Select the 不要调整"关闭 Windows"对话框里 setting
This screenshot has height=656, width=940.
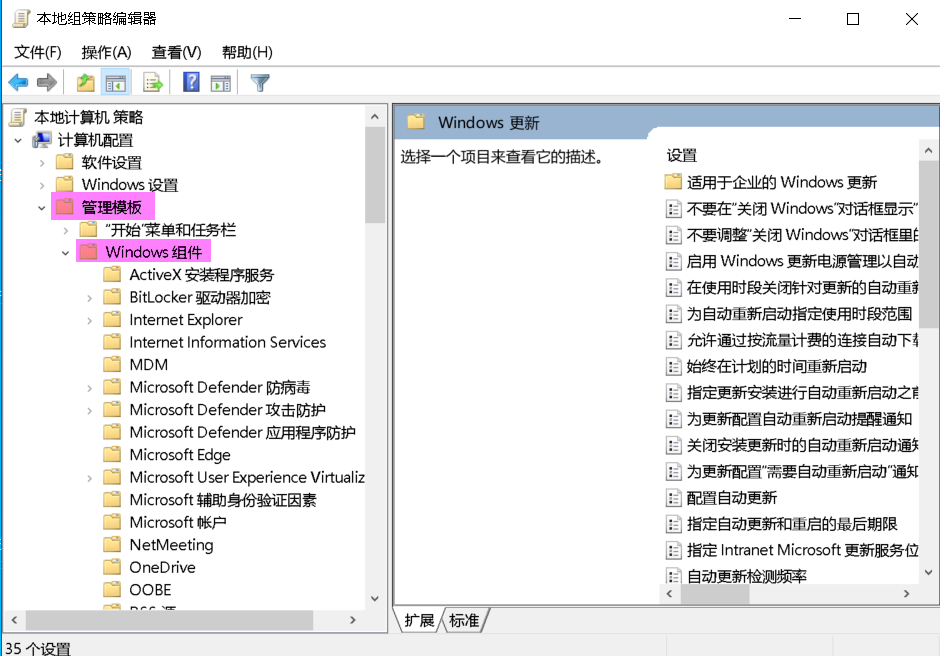802,234
